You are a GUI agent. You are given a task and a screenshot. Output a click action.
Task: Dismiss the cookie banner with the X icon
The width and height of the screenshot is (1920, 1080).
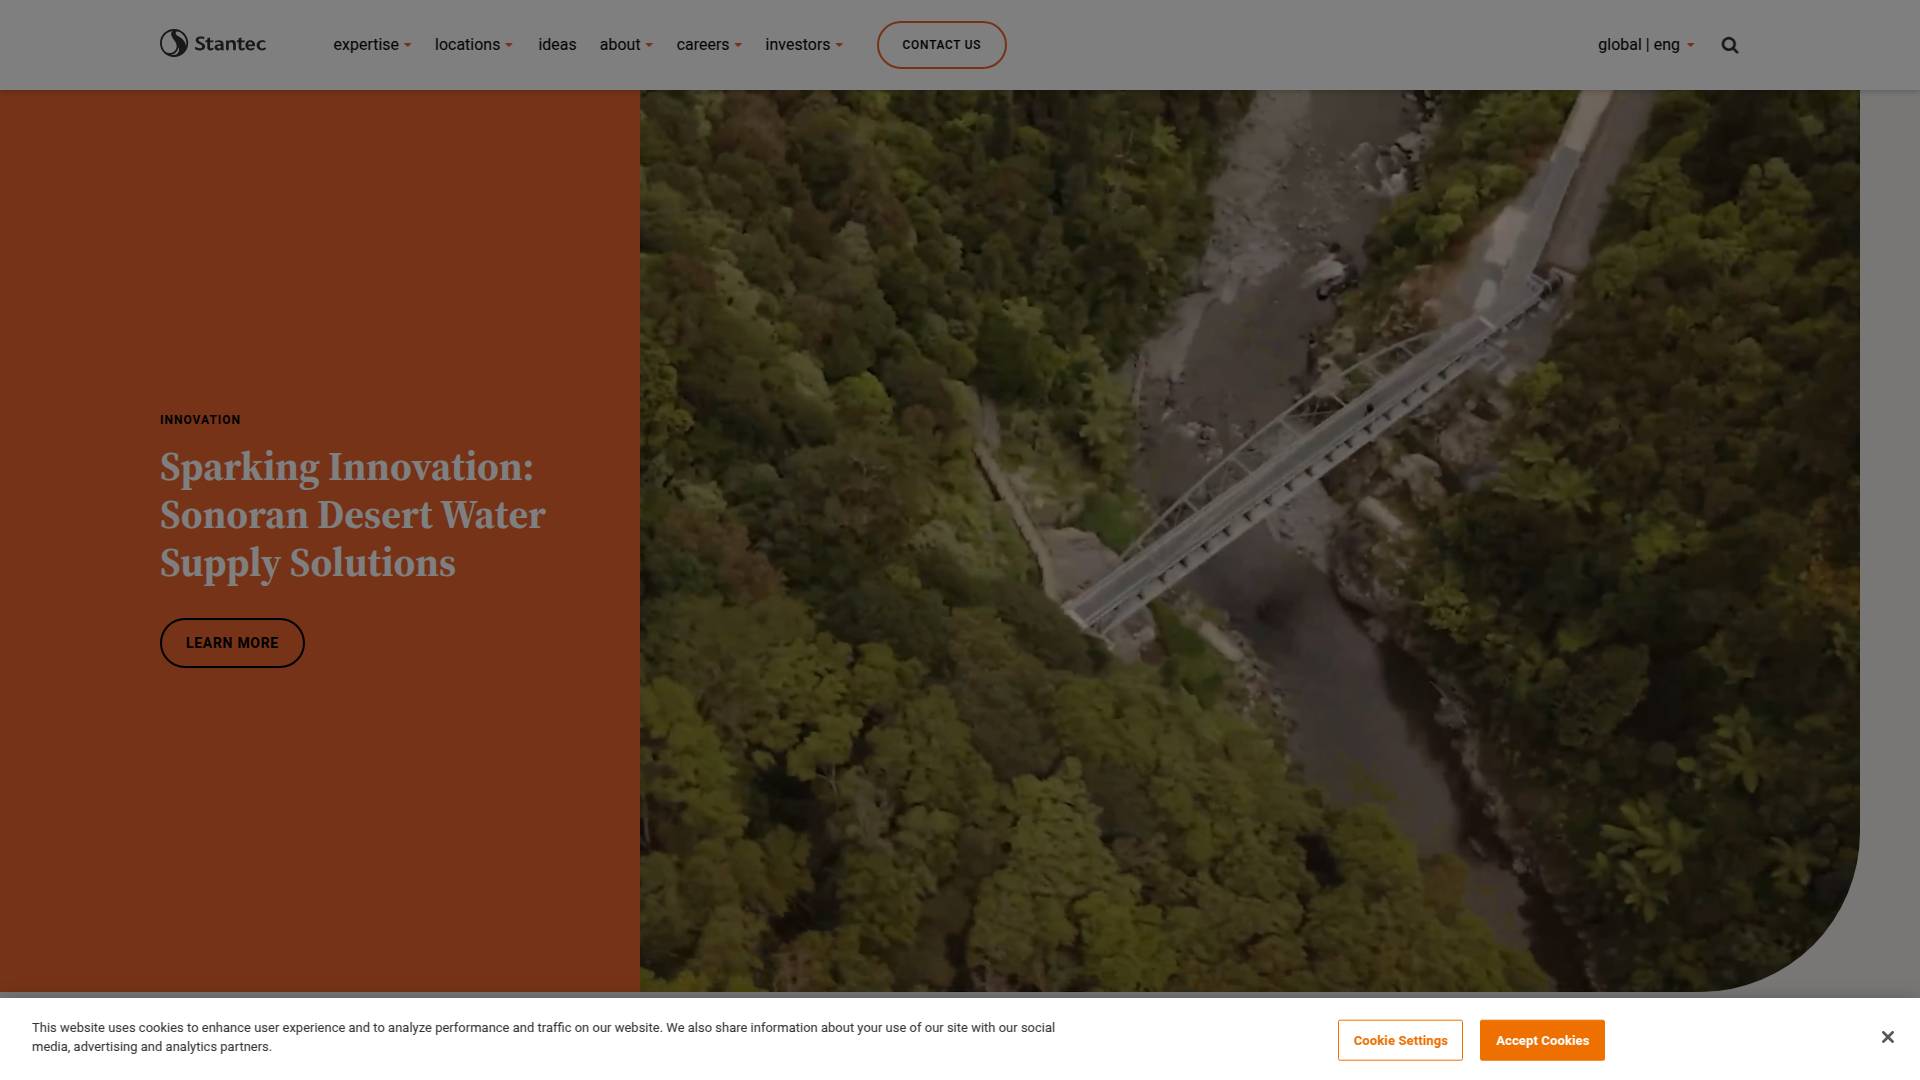1887,1036
